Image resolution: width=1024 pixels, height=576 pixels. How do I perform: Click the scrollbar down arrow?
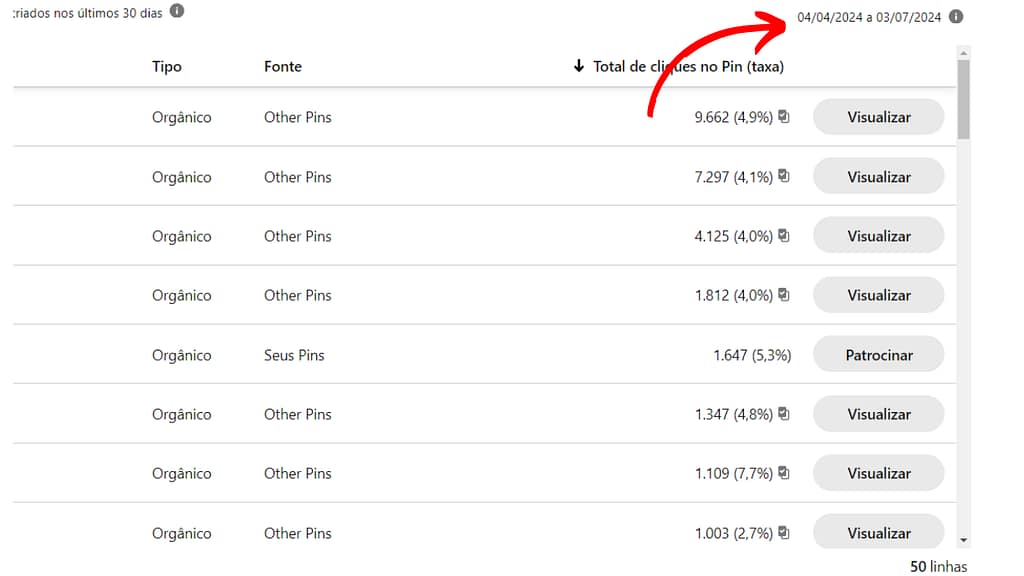tap(963, 540)
